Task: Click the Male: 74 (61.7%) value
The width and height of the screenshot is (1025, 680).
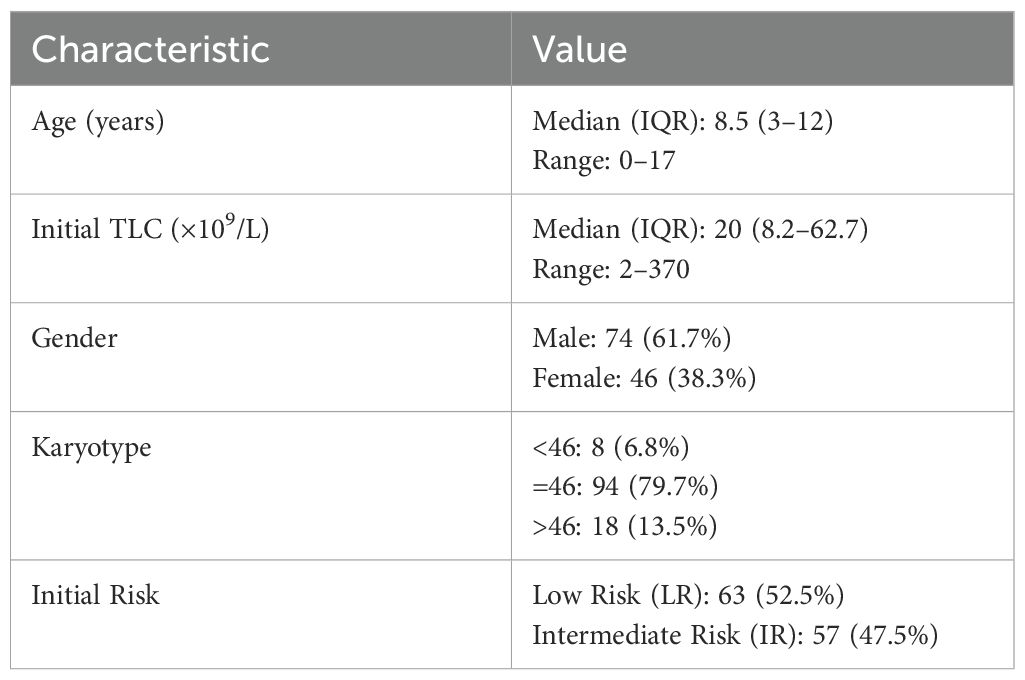Action: pos(632,338)
